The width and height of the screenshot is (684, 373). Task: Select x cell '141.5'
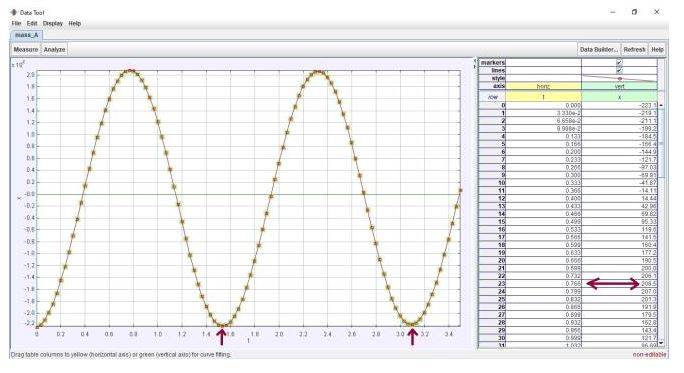coord(619,237)
